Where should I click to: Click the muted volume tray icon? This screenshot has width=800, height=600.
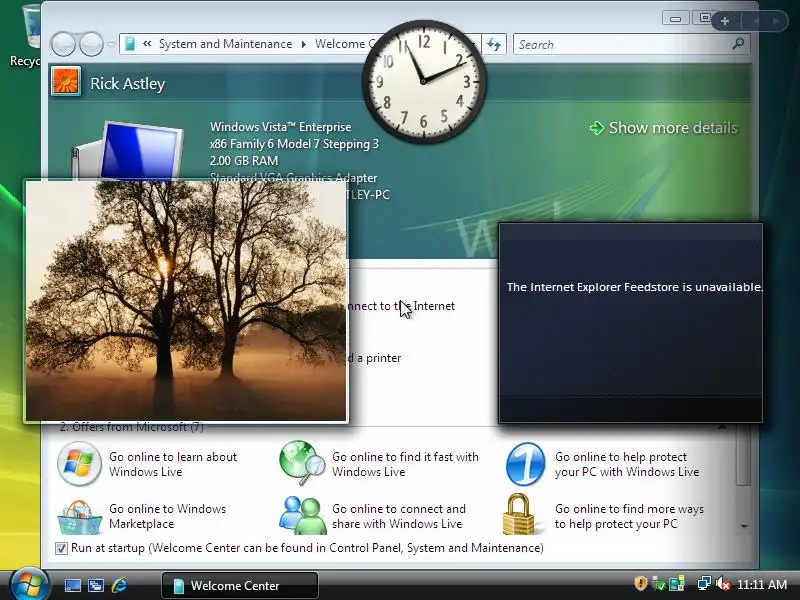(723, 583)
